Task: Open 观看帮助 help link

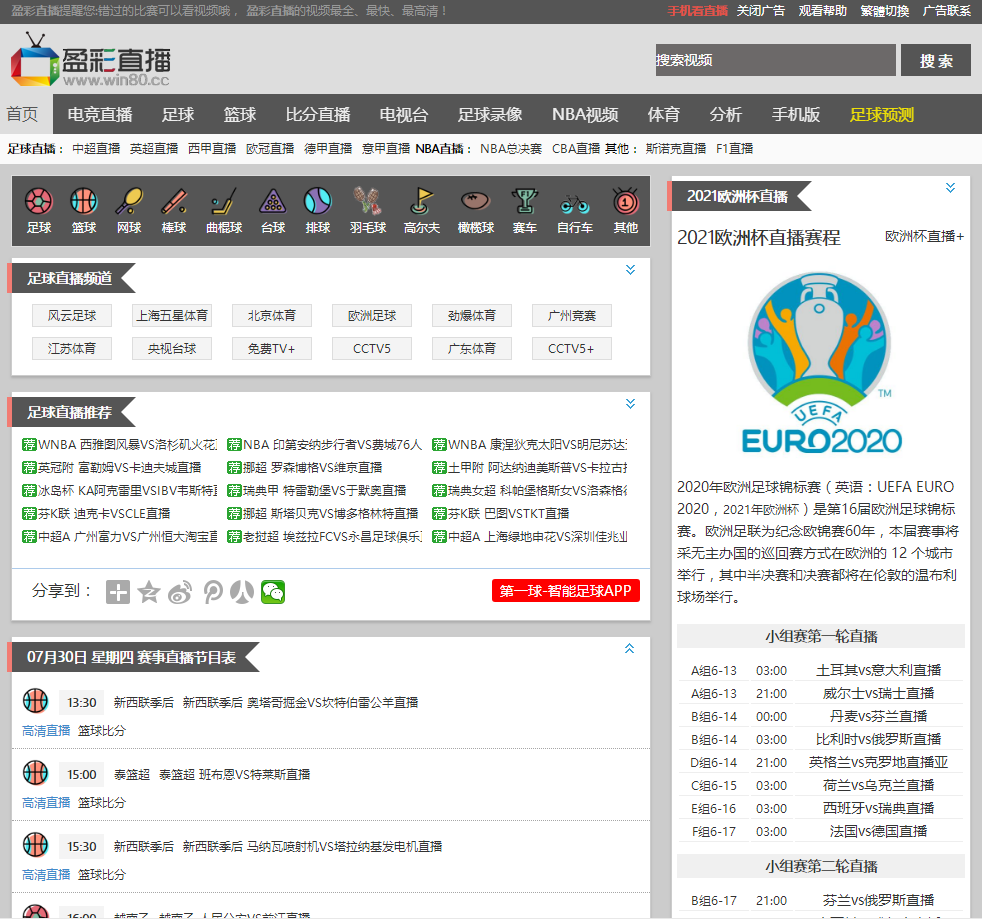Action: pyautogui.click(x=822, y=11)
